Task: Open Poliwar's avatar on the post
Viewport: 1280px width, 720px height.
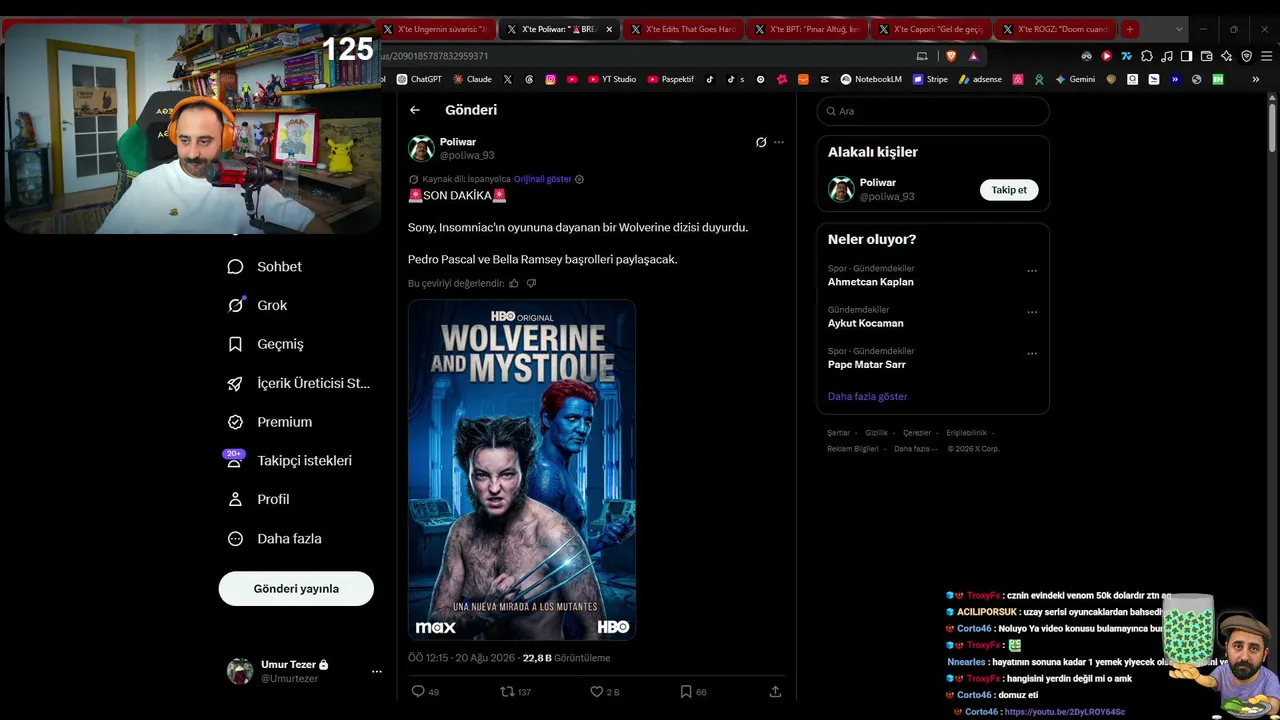Action: [421, 148]
